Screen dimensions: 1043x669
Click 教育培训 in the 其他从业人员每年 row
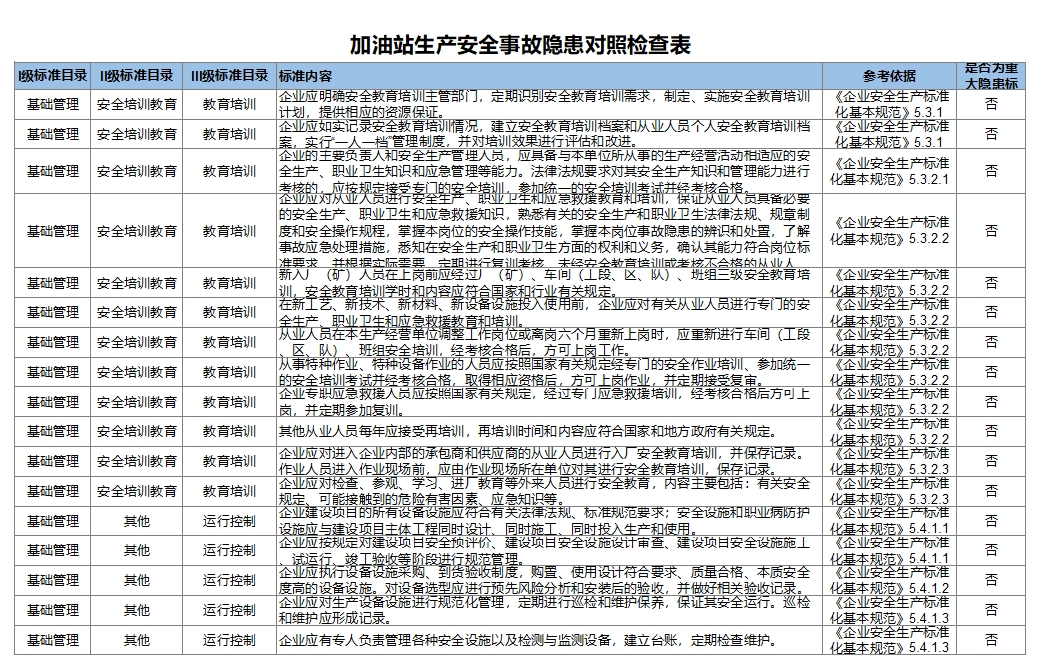pyautogui.click(x=229, y=431)
